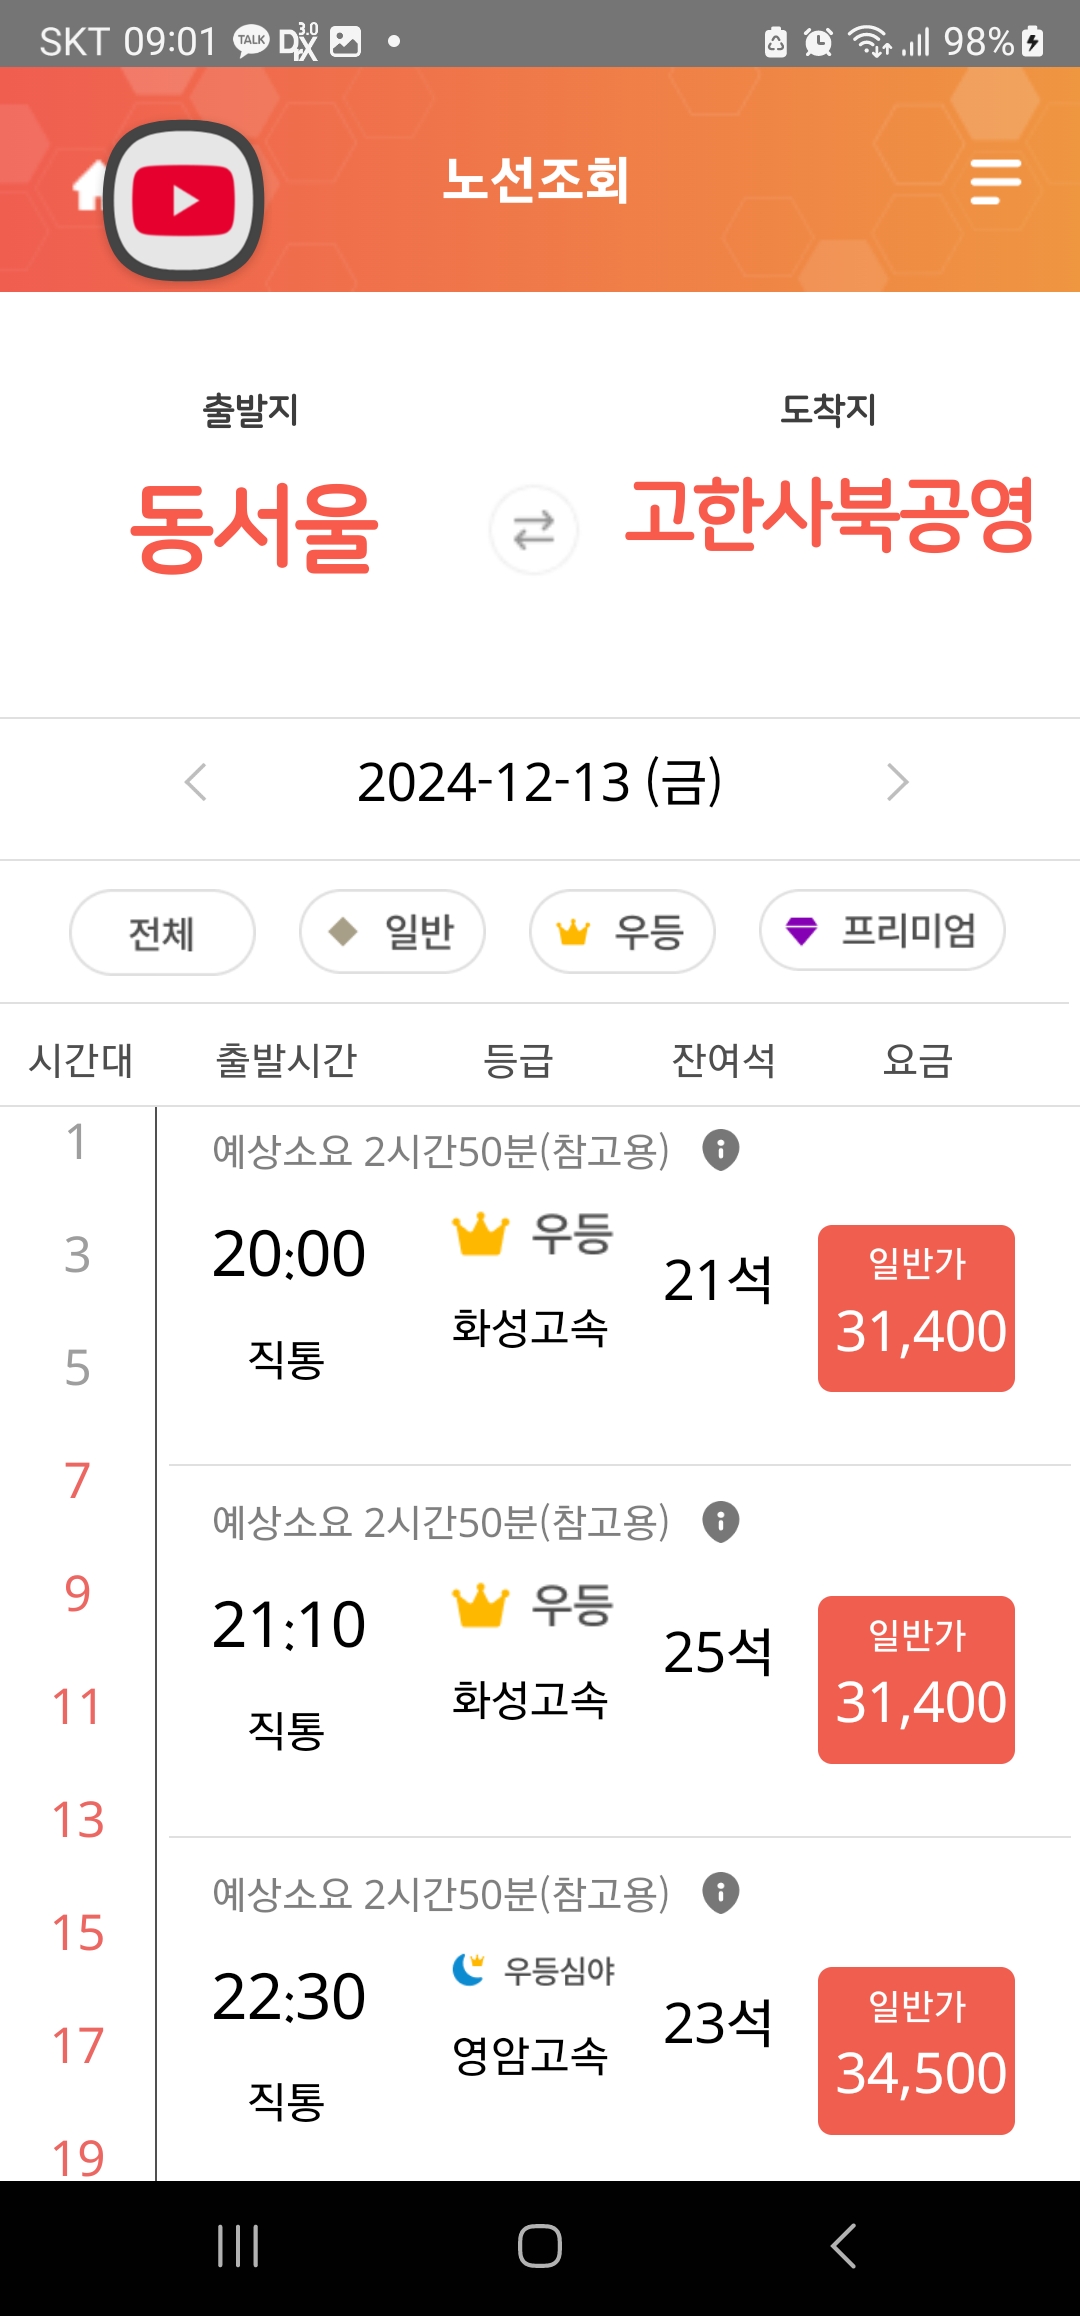
Task: Filter by 전체 all grades
Action: tap(162, 932)
